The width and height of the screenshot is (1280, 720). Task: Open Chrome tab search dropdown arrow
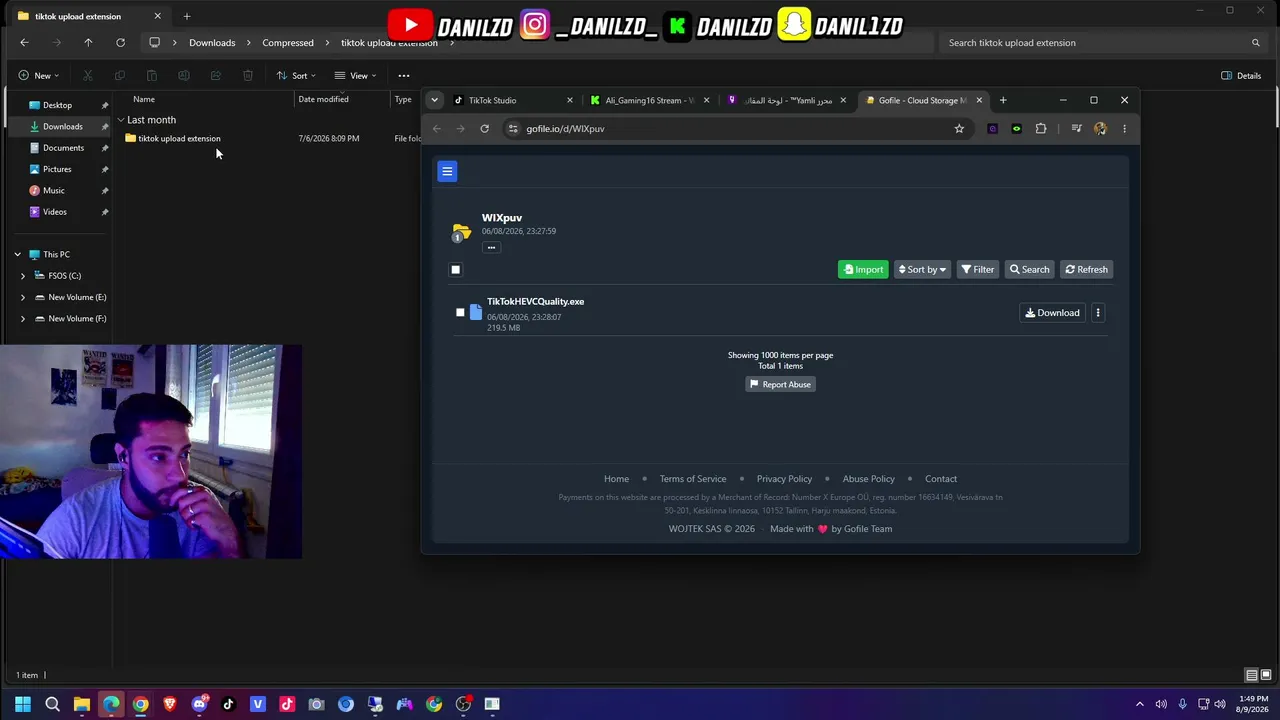point(434,100)
